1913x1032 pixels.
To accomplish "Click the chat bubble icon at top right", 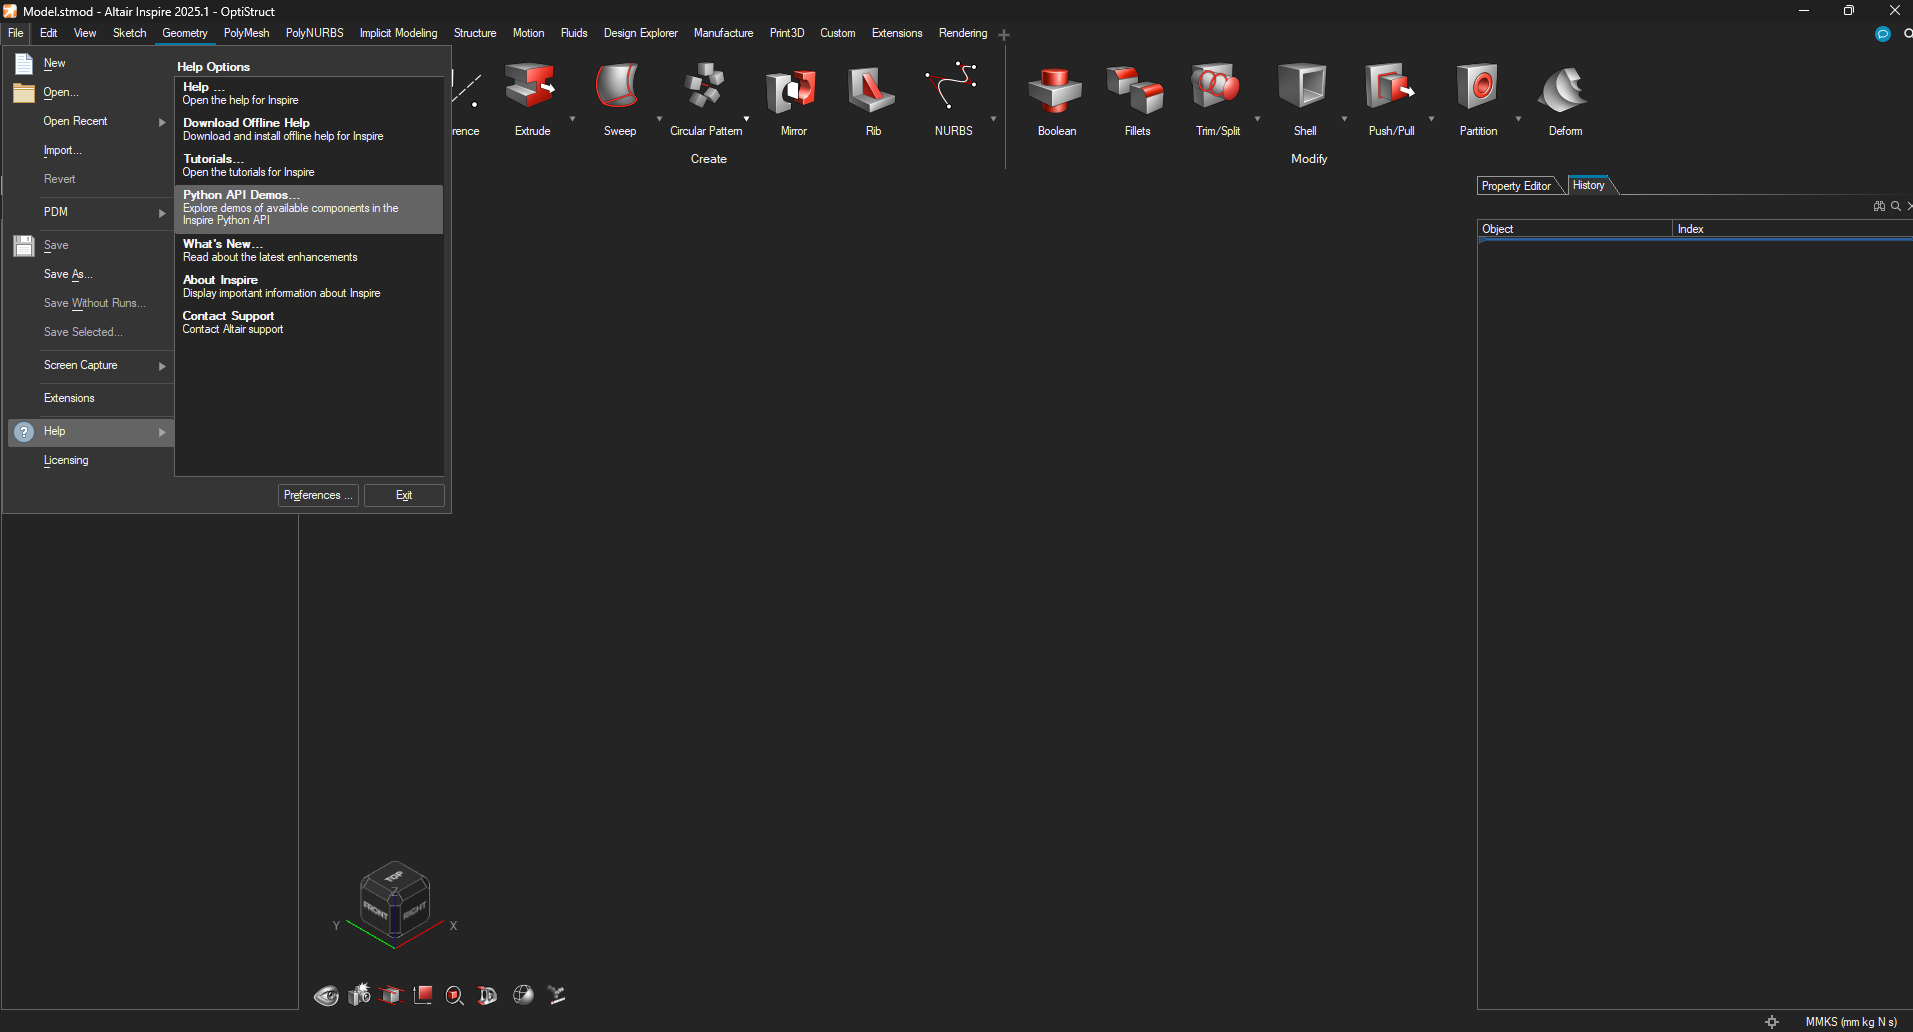I will (x=1883, y=34).
